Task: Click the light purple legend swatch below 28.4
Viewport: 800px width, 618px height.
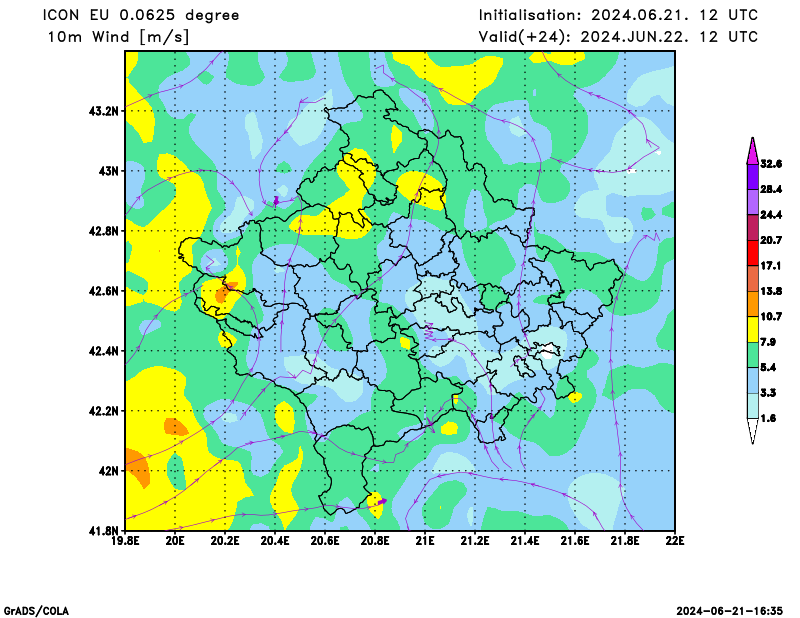Action: 753,203
